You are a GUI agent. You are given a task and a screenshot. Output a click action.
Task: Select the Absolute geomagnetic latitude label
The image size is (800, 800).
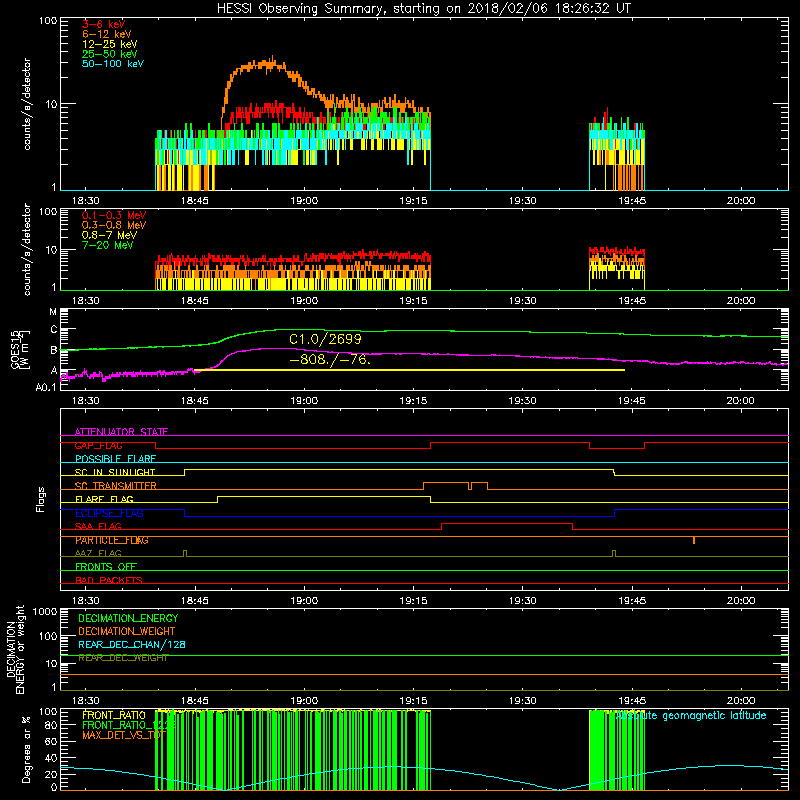tap(691, 716)
